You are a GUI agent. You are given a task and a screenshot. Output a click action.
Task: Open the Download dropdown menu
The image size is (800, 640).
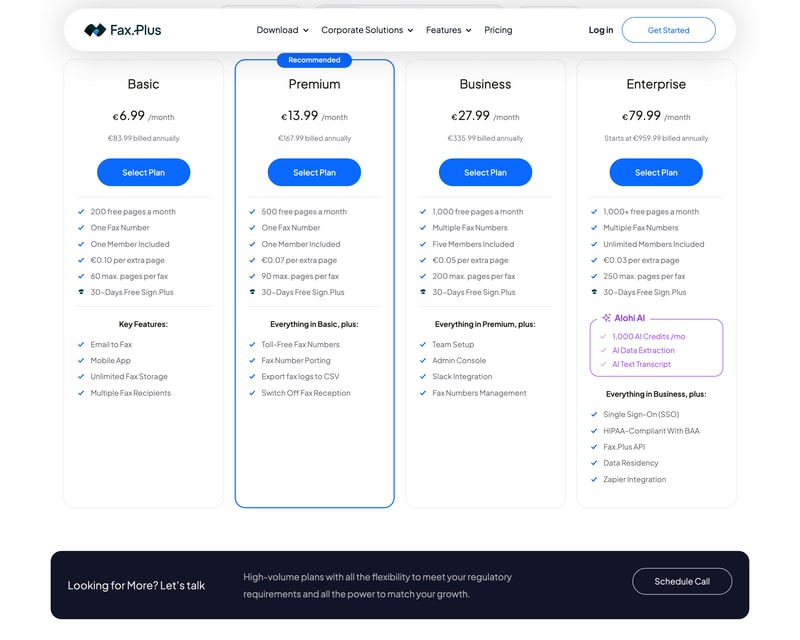tap(282, 30)
